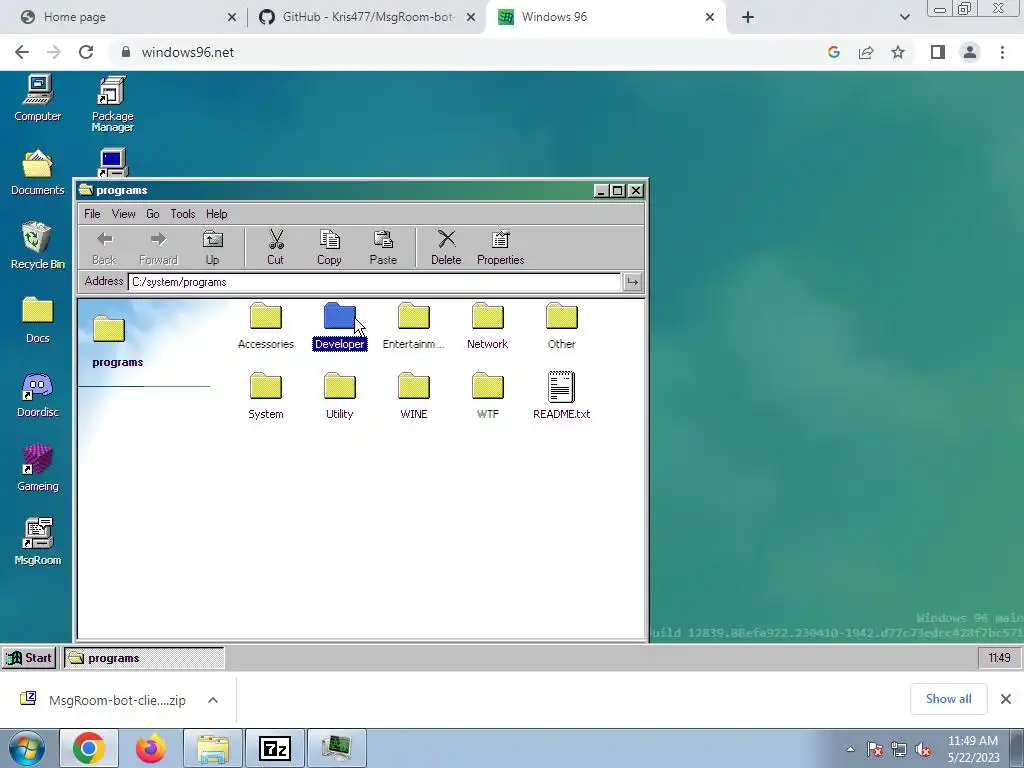Reload the windows96.net page
This screenshot has width=1024, height=768.
point(86,52)
